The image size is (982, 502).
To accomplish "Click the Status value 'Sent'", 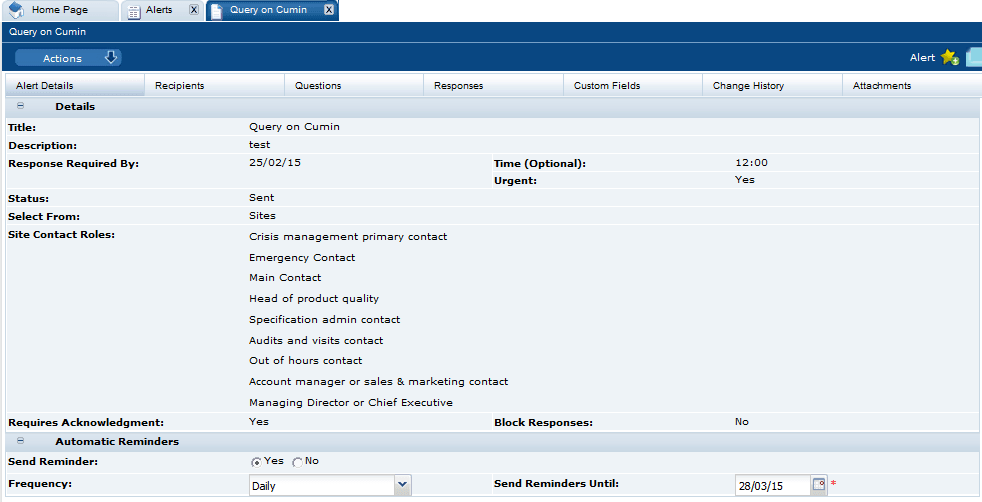I will (261, 197).
